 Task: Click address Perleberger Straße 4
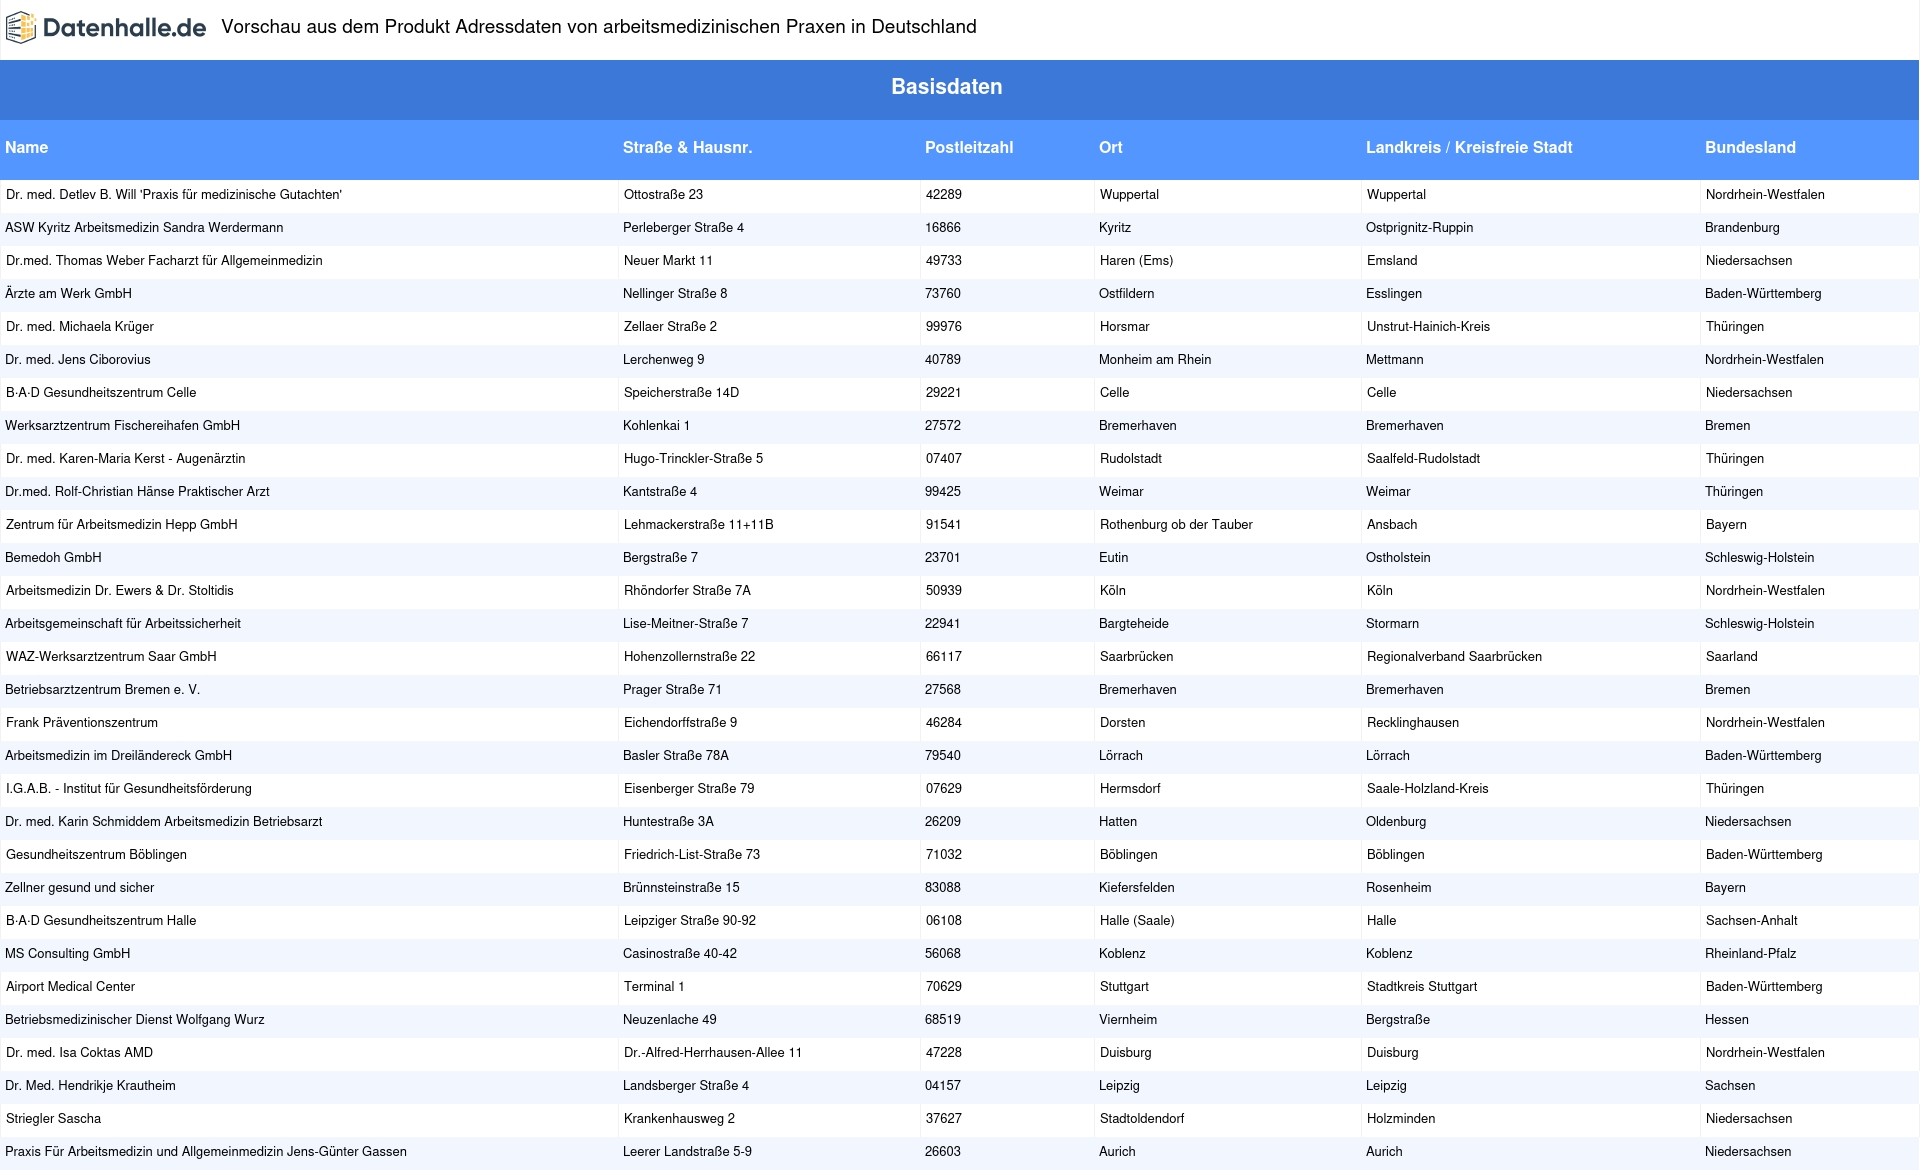(683, 228)
